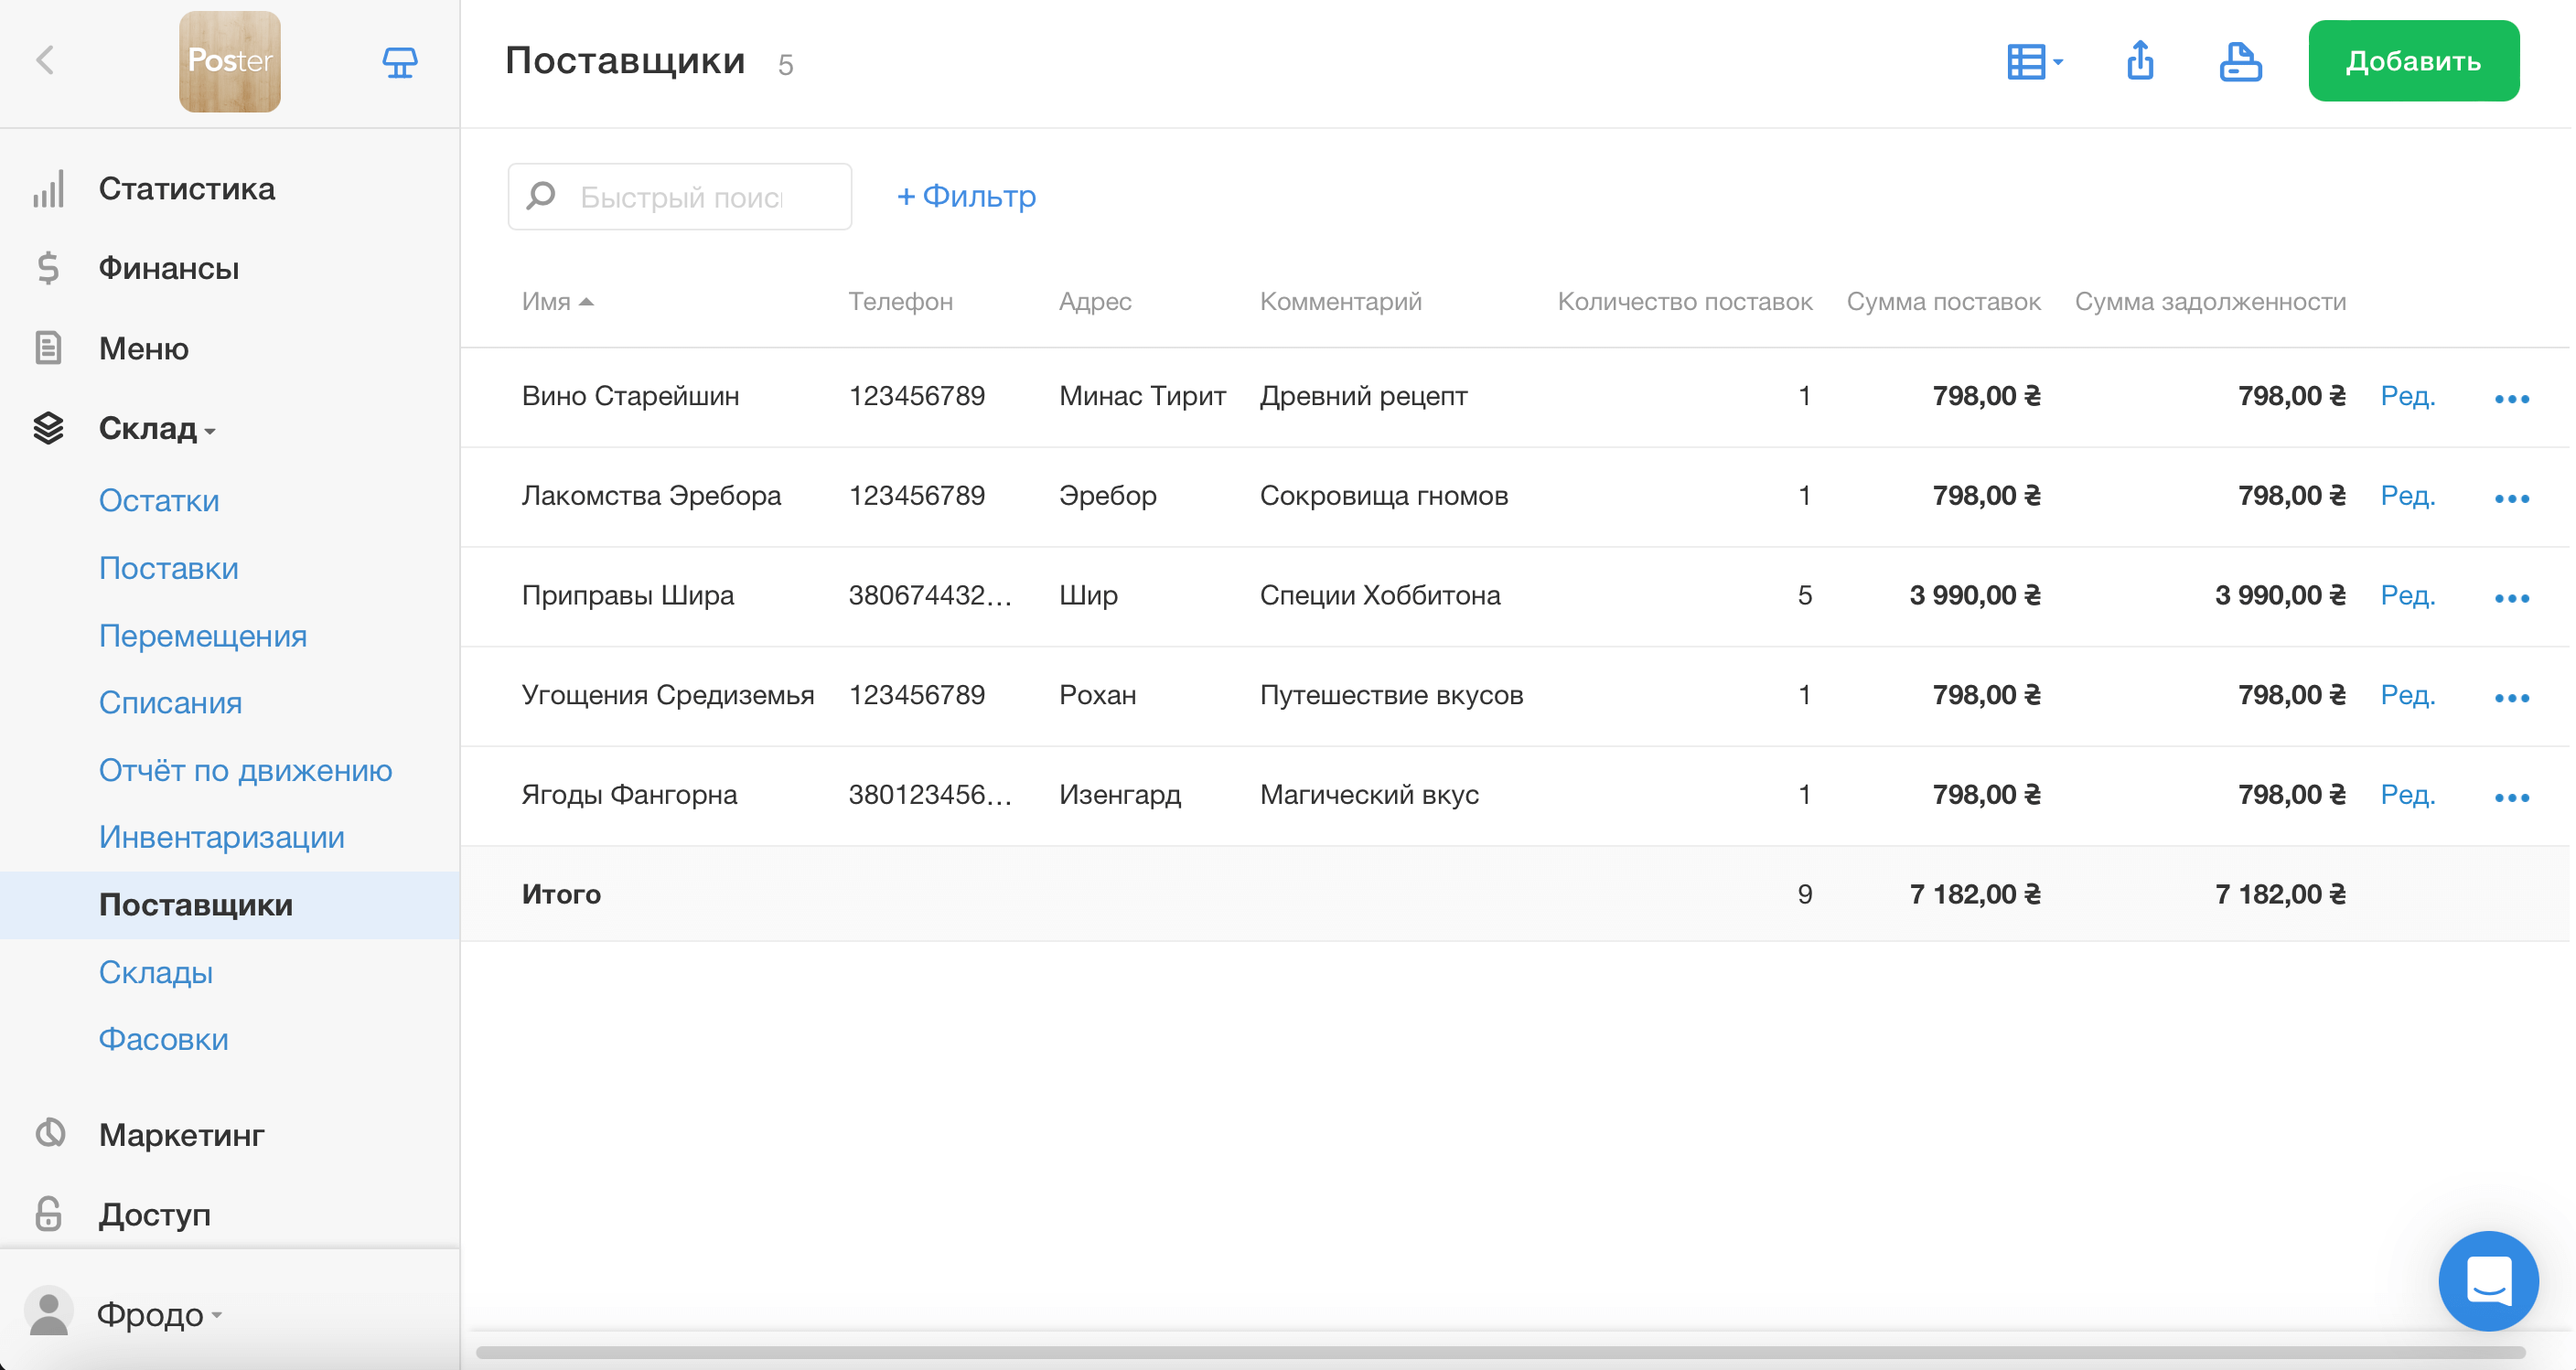This screenshot has width=2576, height=1370.
Task: Click the Poster logo thumbnail
Action: 229,61
